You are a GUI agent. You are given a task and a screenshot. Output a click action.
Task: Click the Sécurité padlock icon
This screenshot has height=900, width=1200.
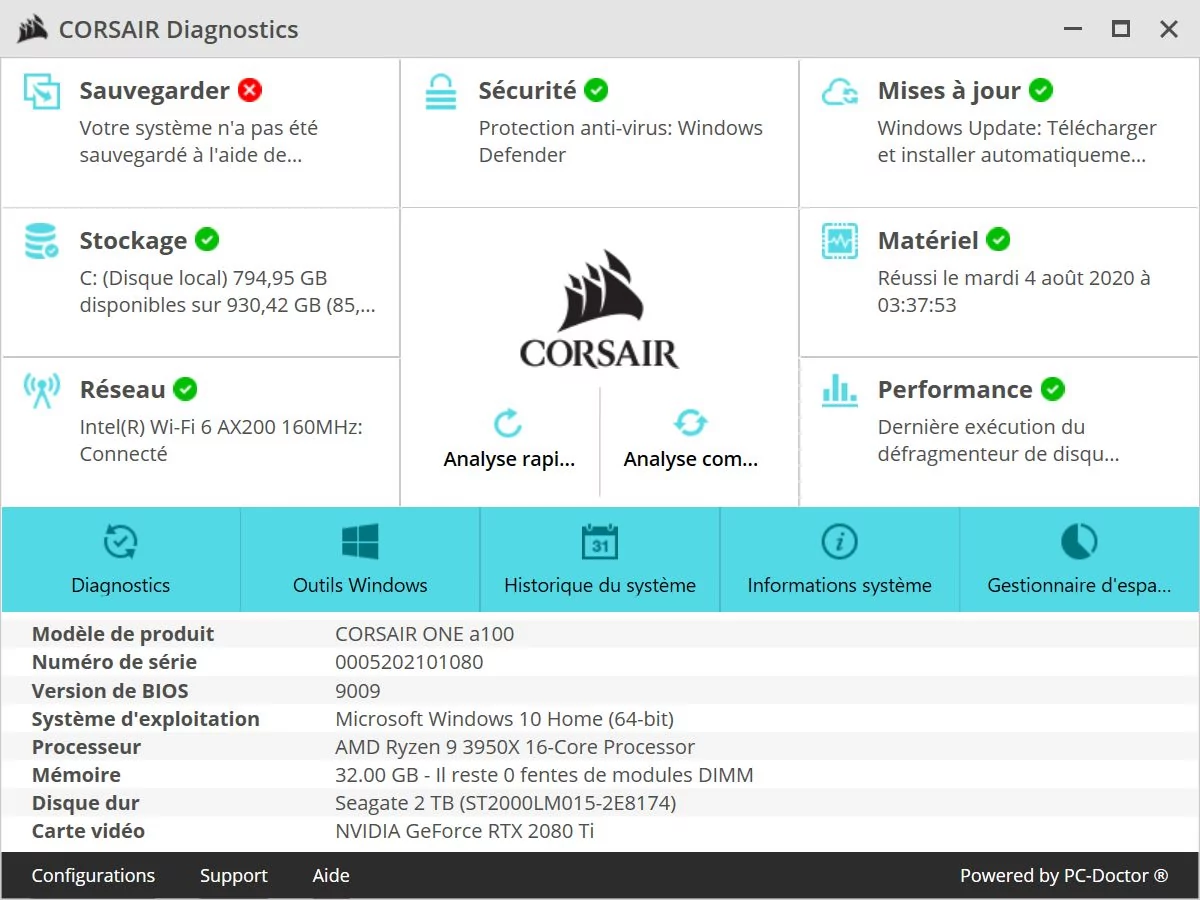click(x=441, y=91)
